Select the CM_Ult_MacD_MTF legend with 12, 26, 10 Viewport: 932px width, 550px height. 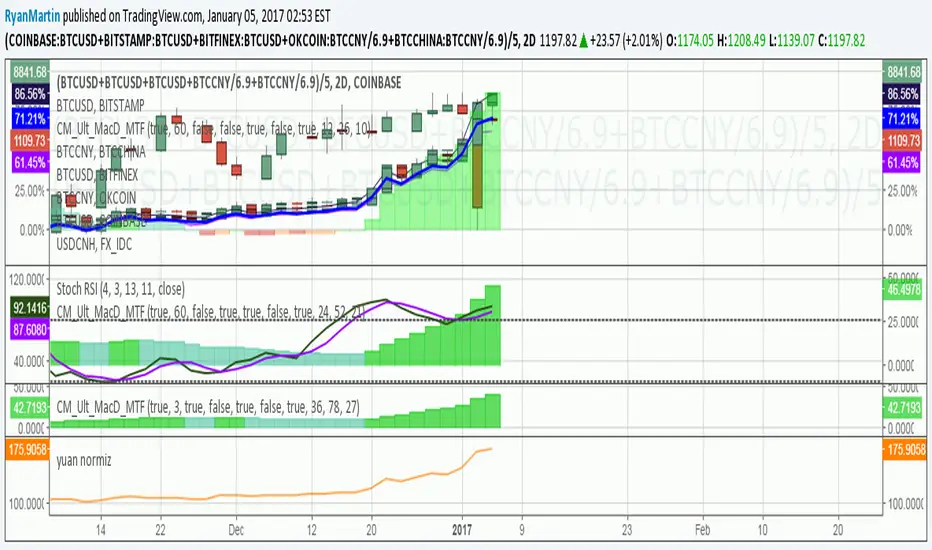click(x=214, y=128)
